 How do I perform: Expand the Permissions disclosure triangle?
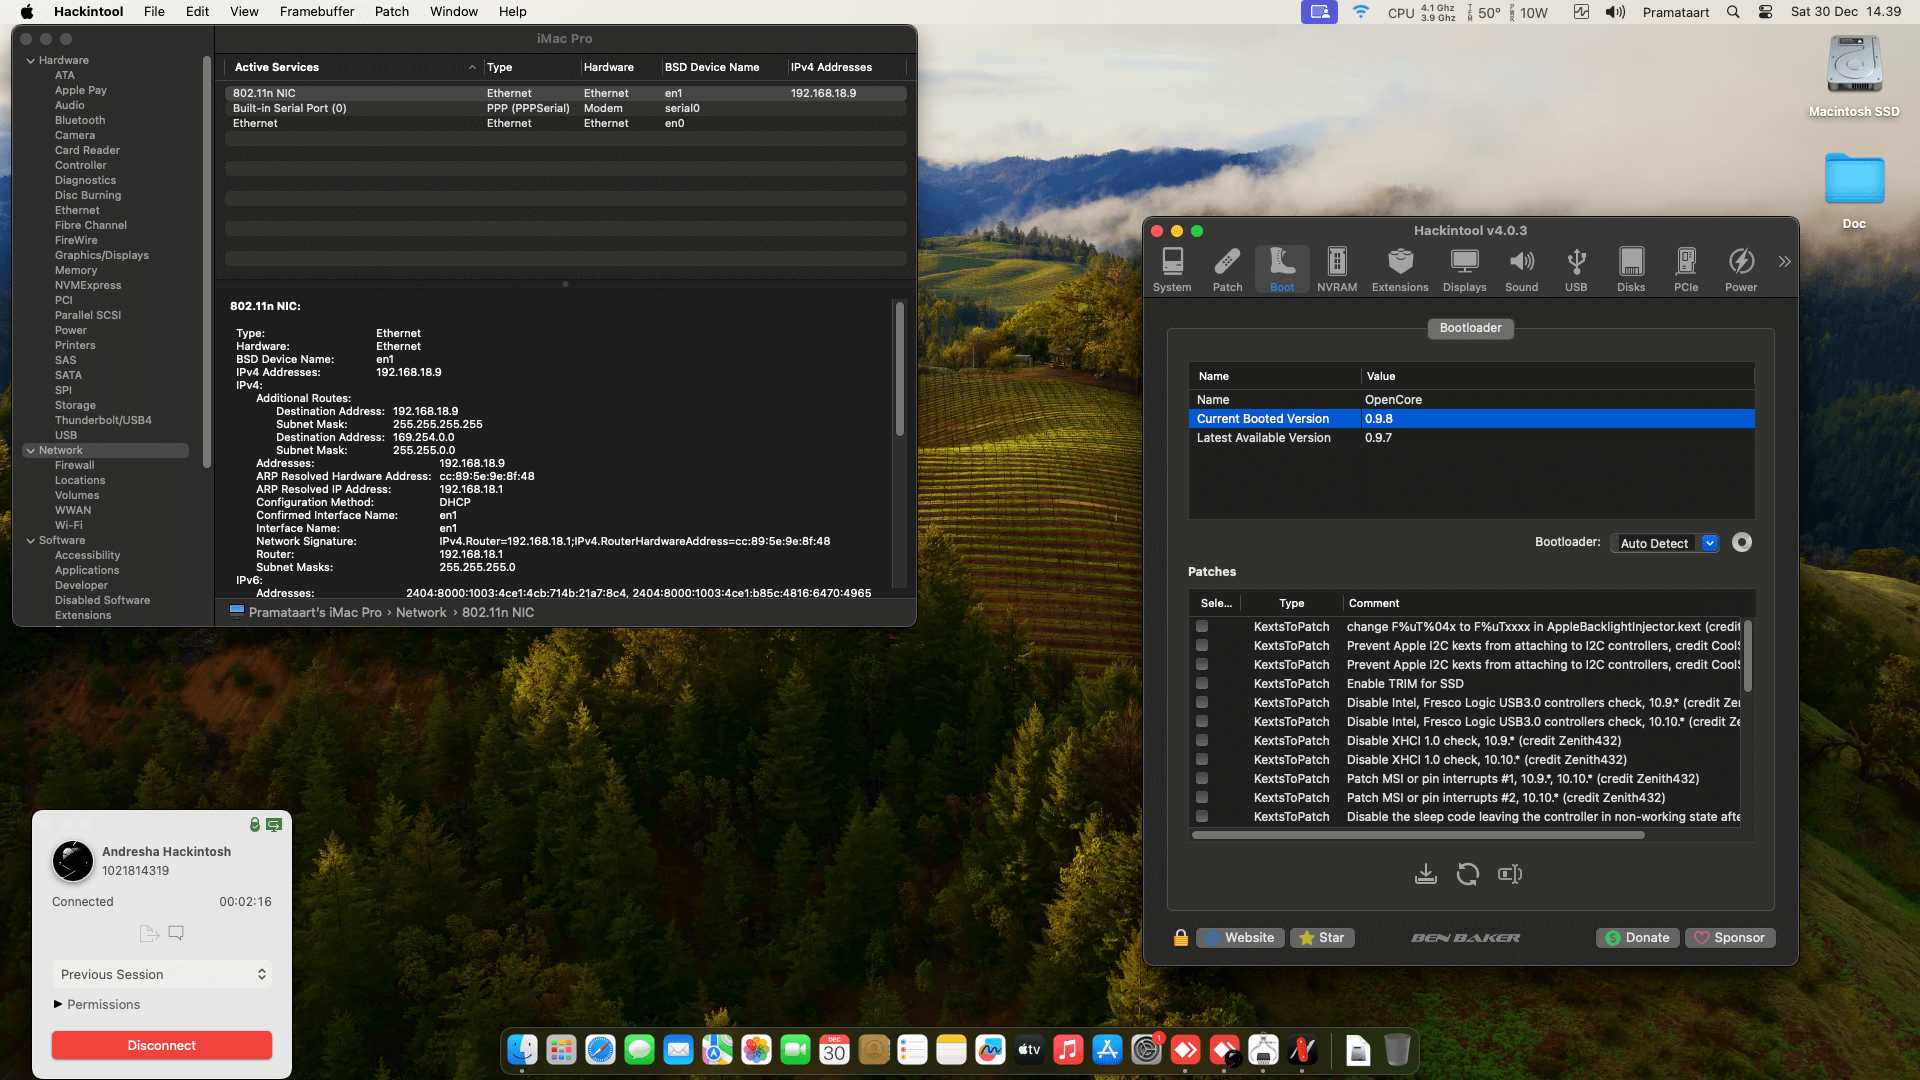(x=58, y=1004)
